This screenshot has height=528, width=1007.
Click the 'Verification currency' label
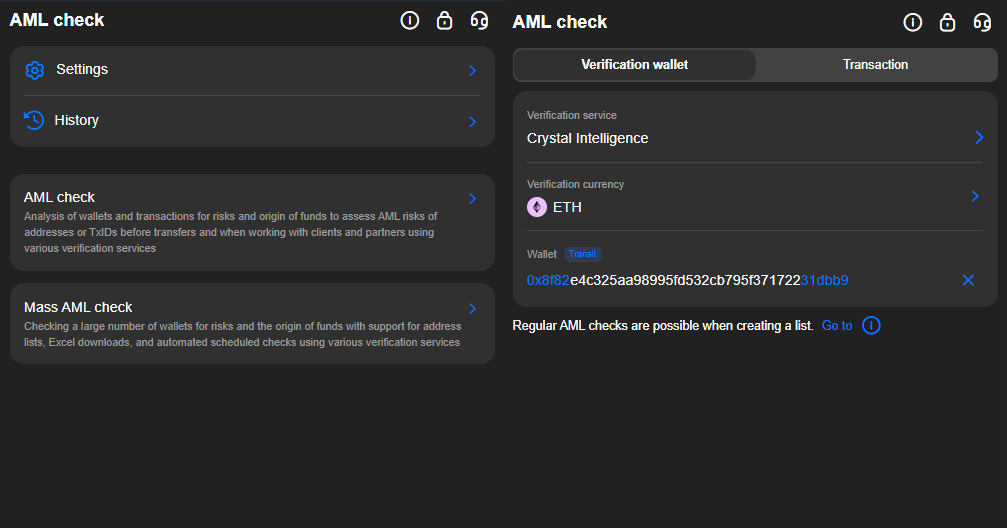(575, 184)
